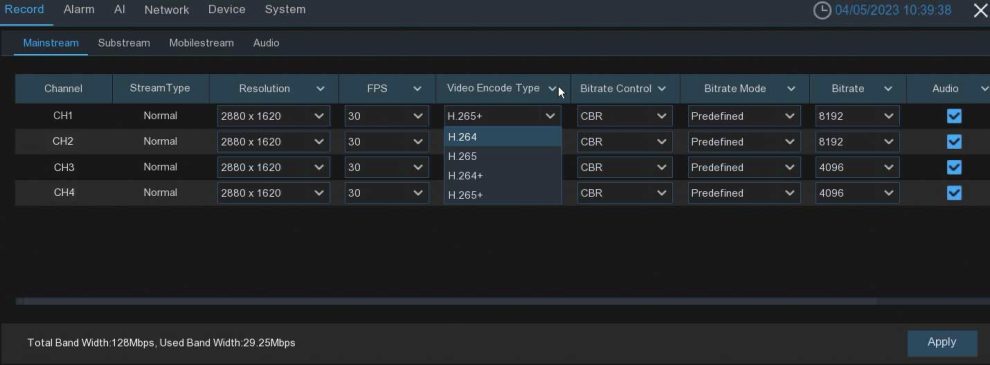Click the Normal stream type for CH1
Image resolution: width=990 pixels, height=365 pixels.
160,116
